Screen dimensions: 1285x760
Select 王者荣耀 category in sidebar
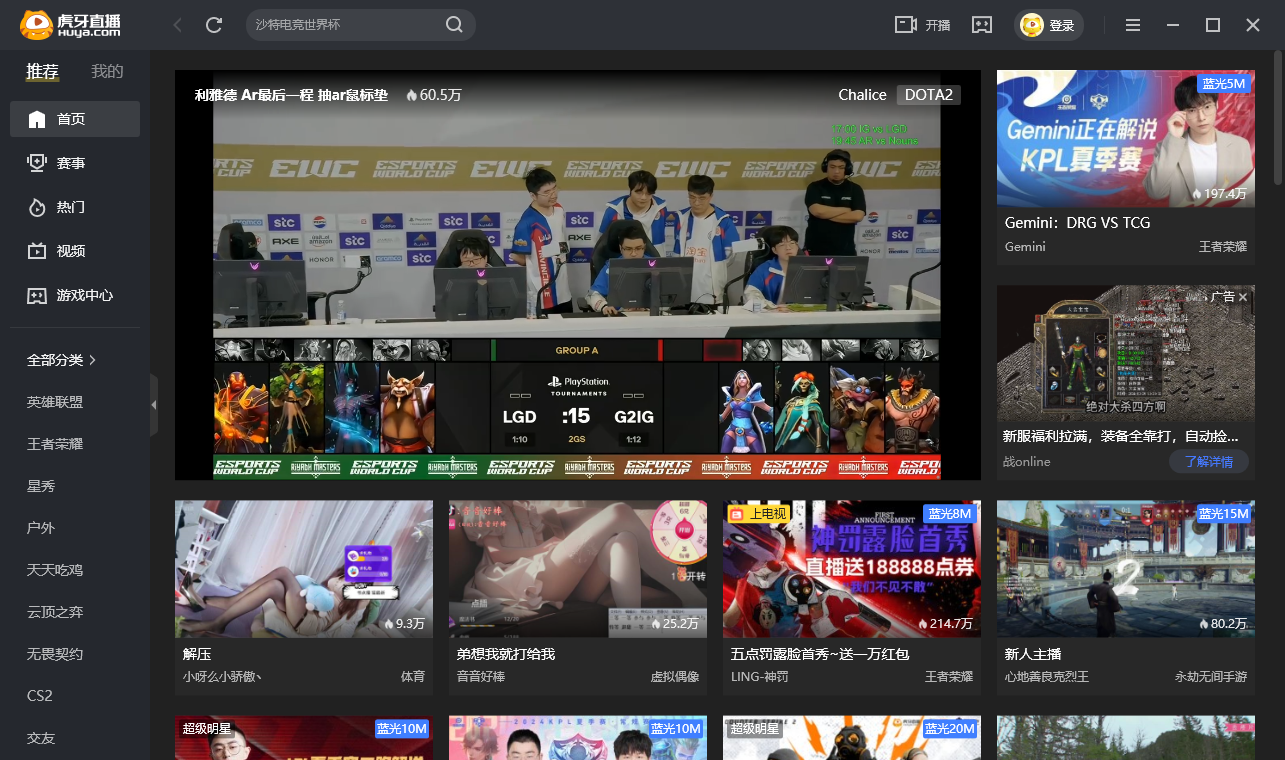55,444
